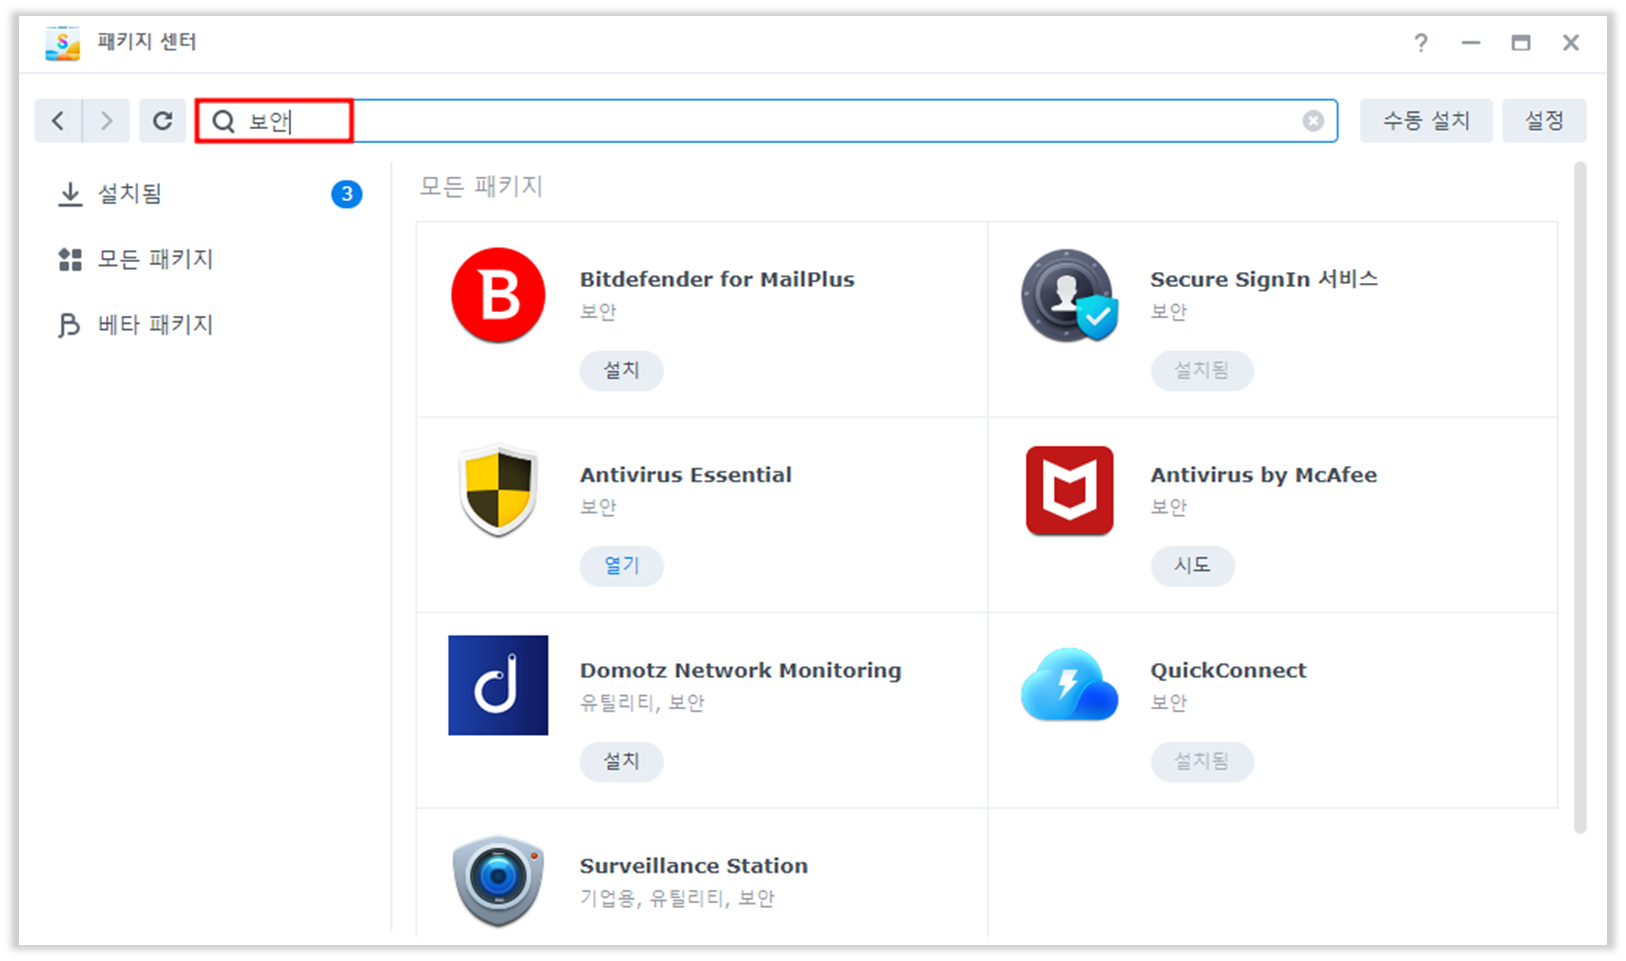Open Antivirus Essential with 열기 button
The width and height of the screenshot is (1626, 961).
[x=621, y=566]
